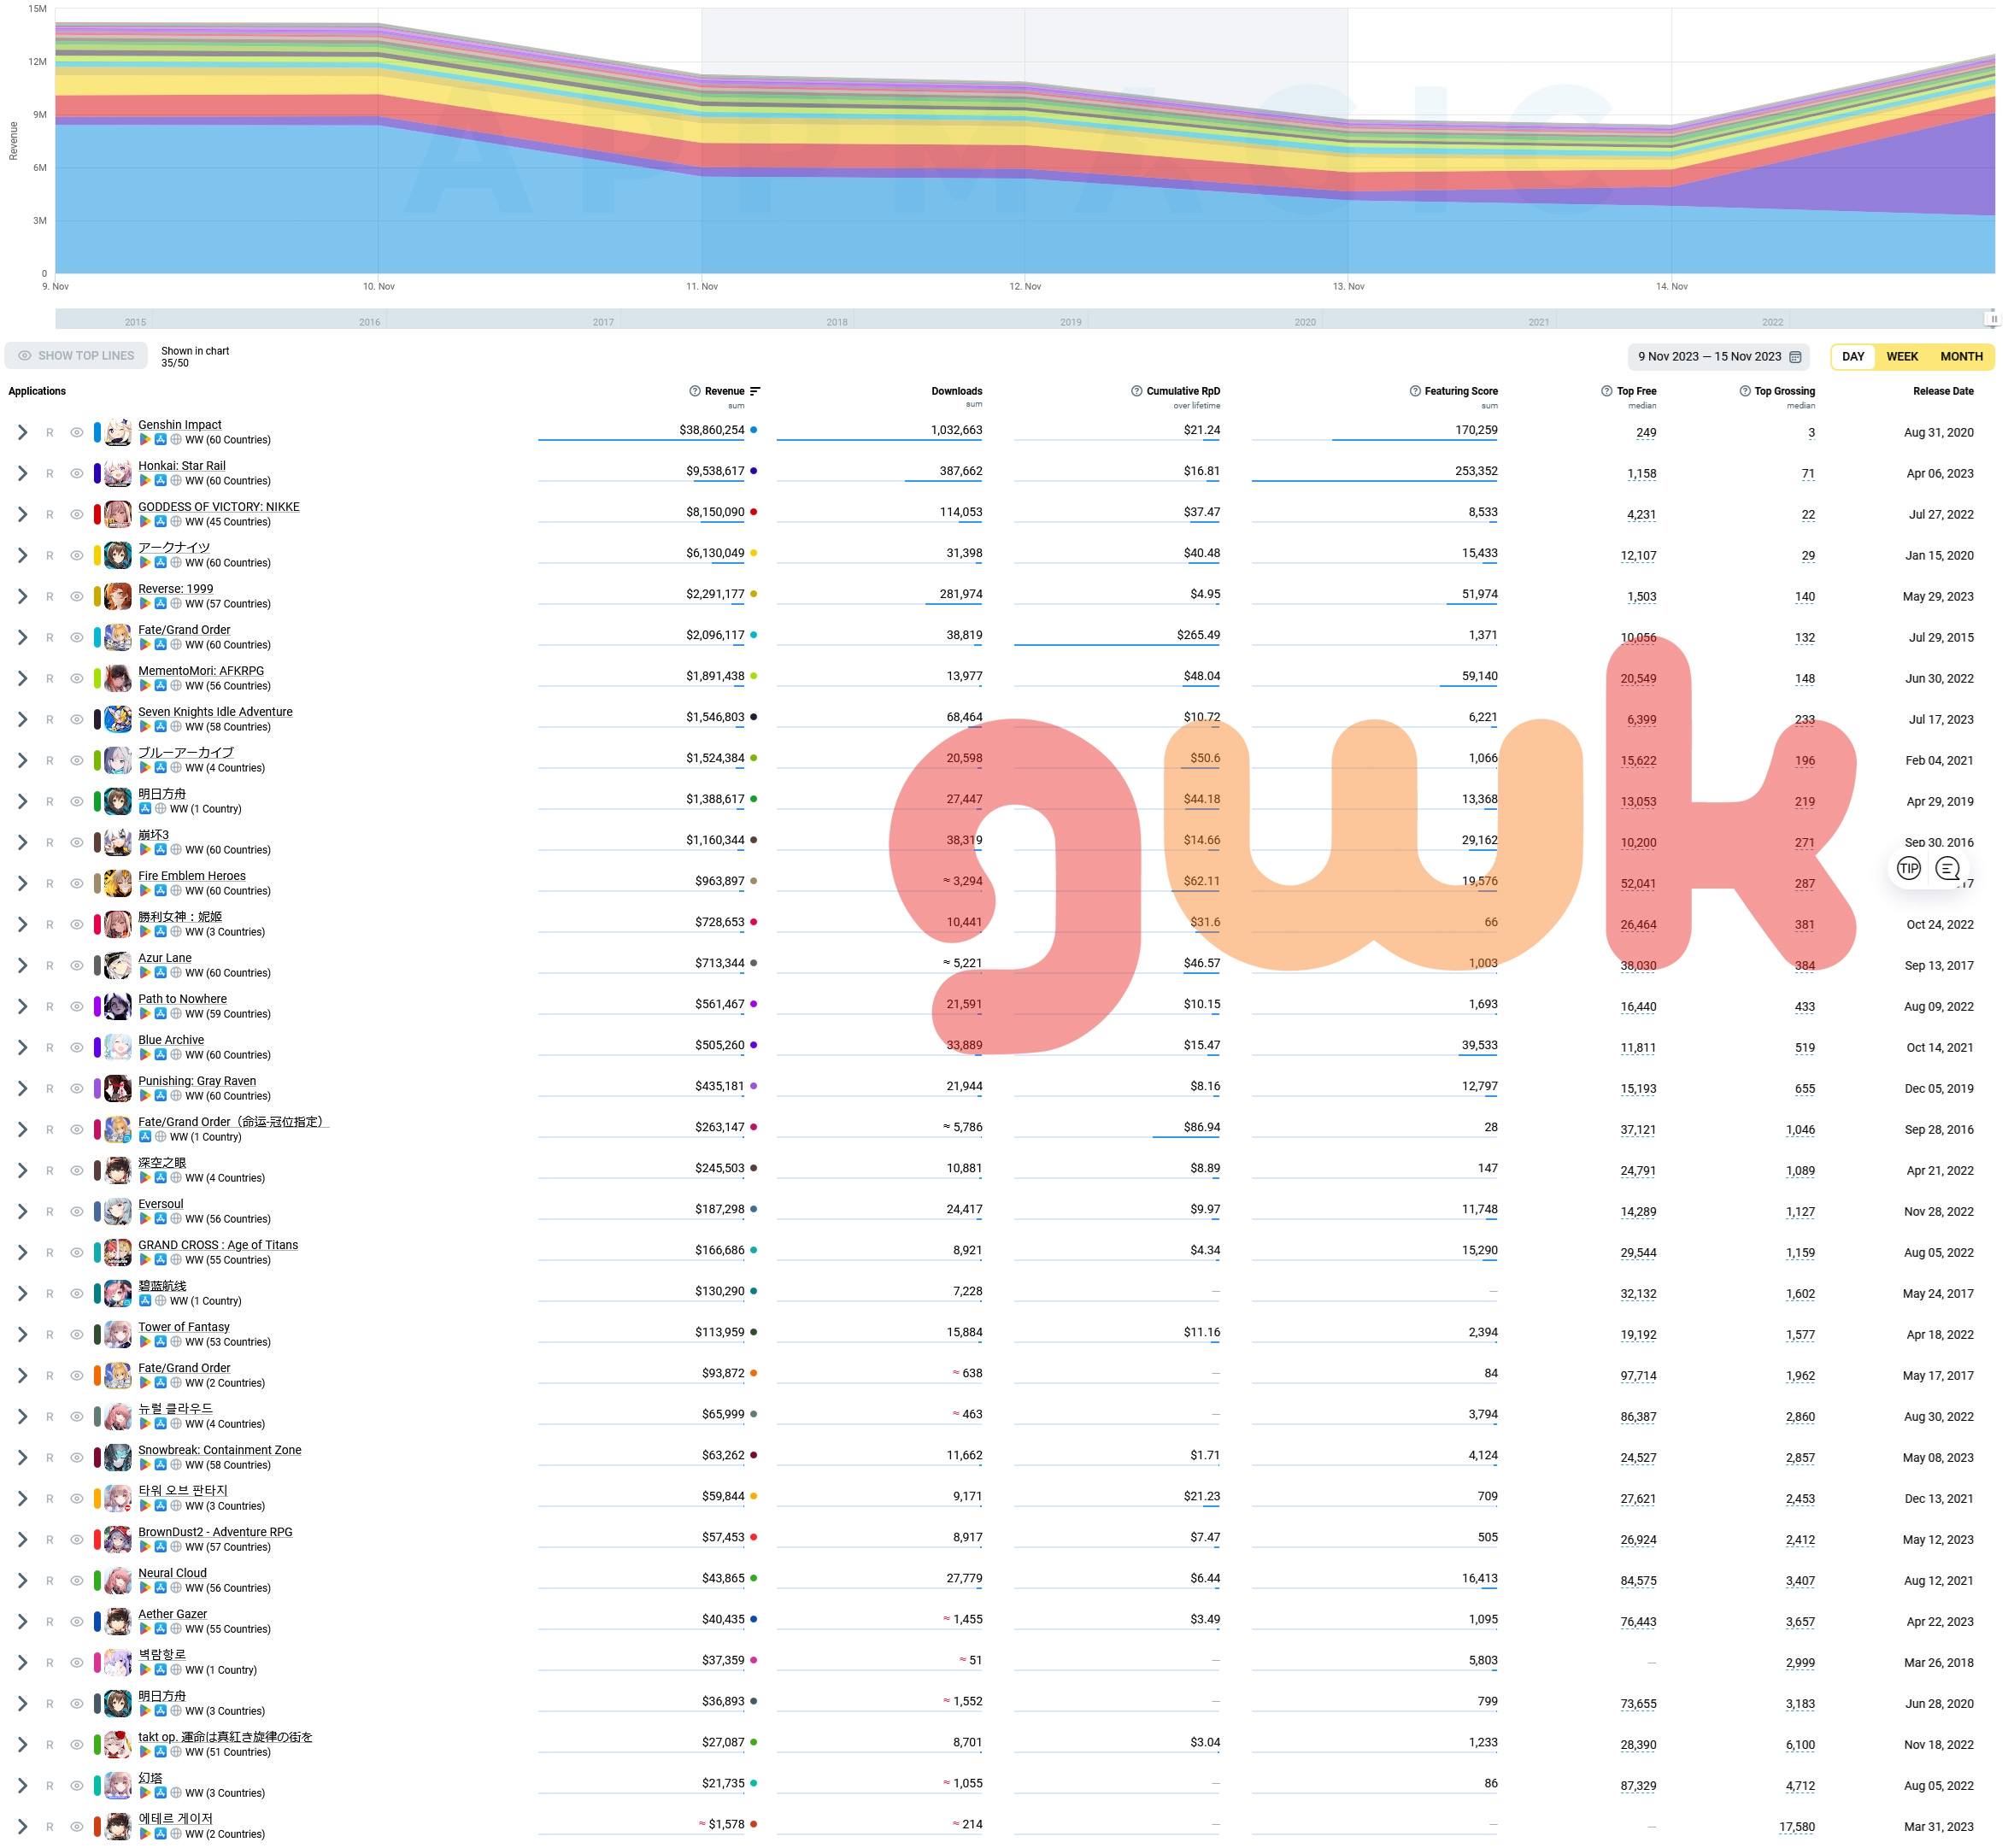Click the Aether Gazer app icon

(118, 1621)
